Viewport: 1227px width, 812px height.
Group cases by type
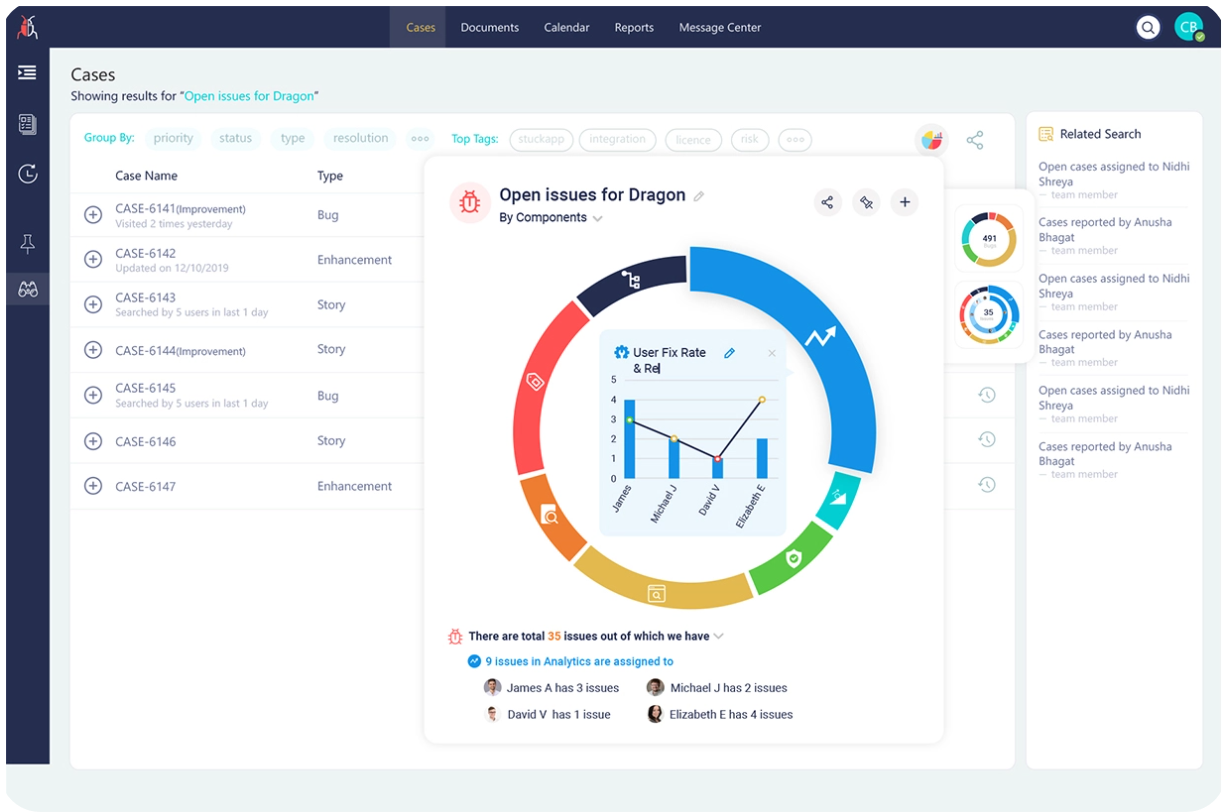[293, 139]
